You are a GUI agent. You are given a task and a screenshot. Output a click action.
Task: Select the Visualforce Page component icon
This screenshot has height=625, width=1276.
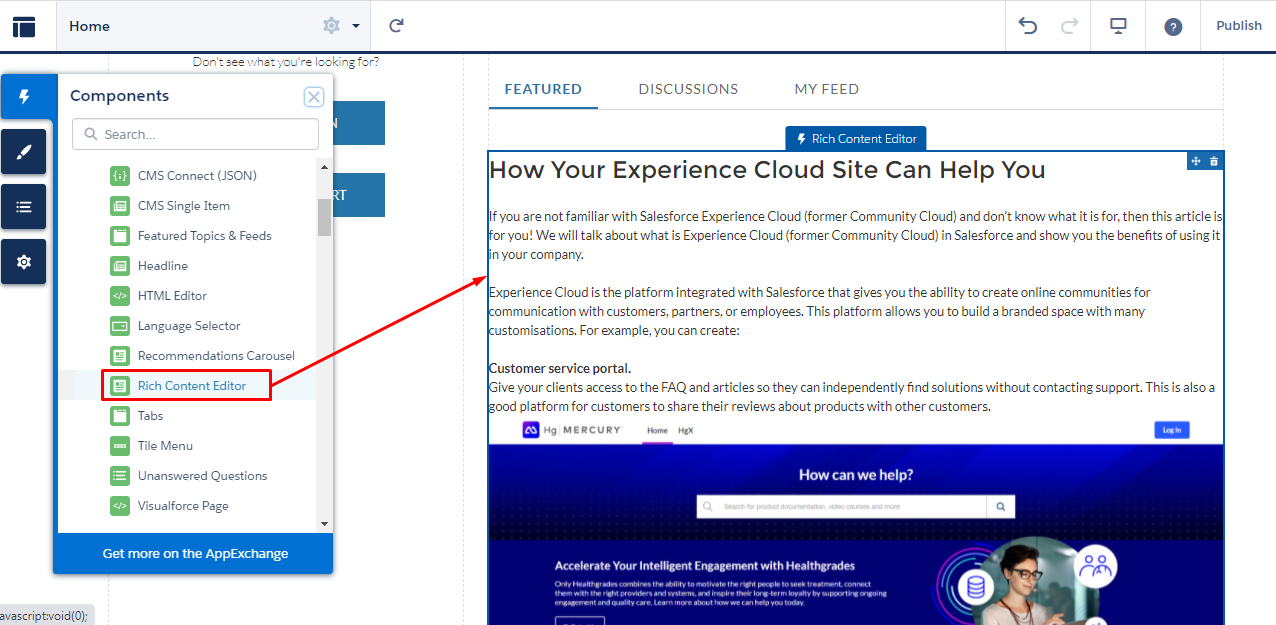pos(120,506)
